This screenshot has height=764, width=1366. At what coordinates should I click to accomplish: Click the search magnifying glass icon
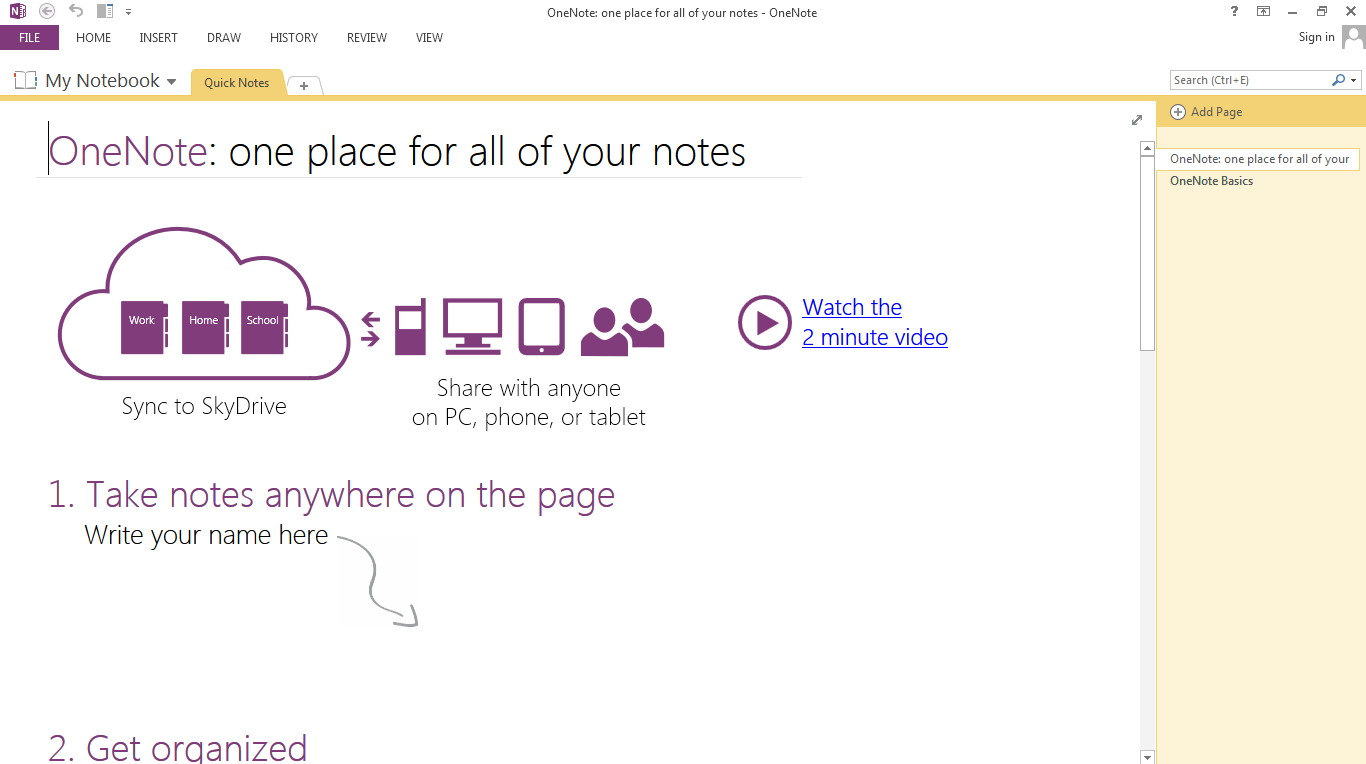1338,80
